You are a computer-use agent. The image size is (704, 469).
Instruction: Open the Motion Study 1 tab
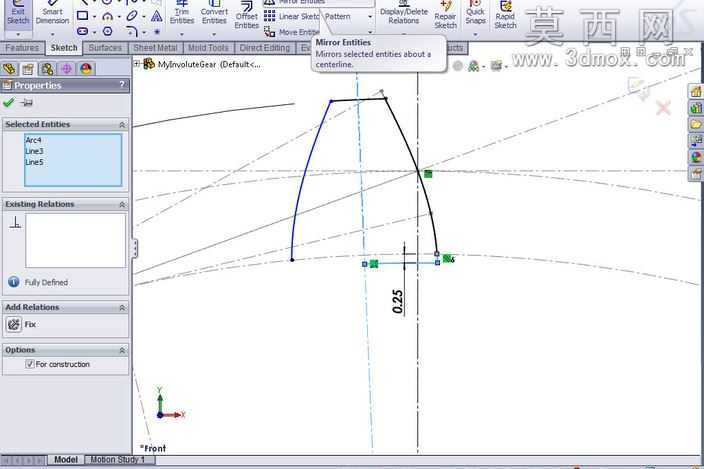(118, 460)
